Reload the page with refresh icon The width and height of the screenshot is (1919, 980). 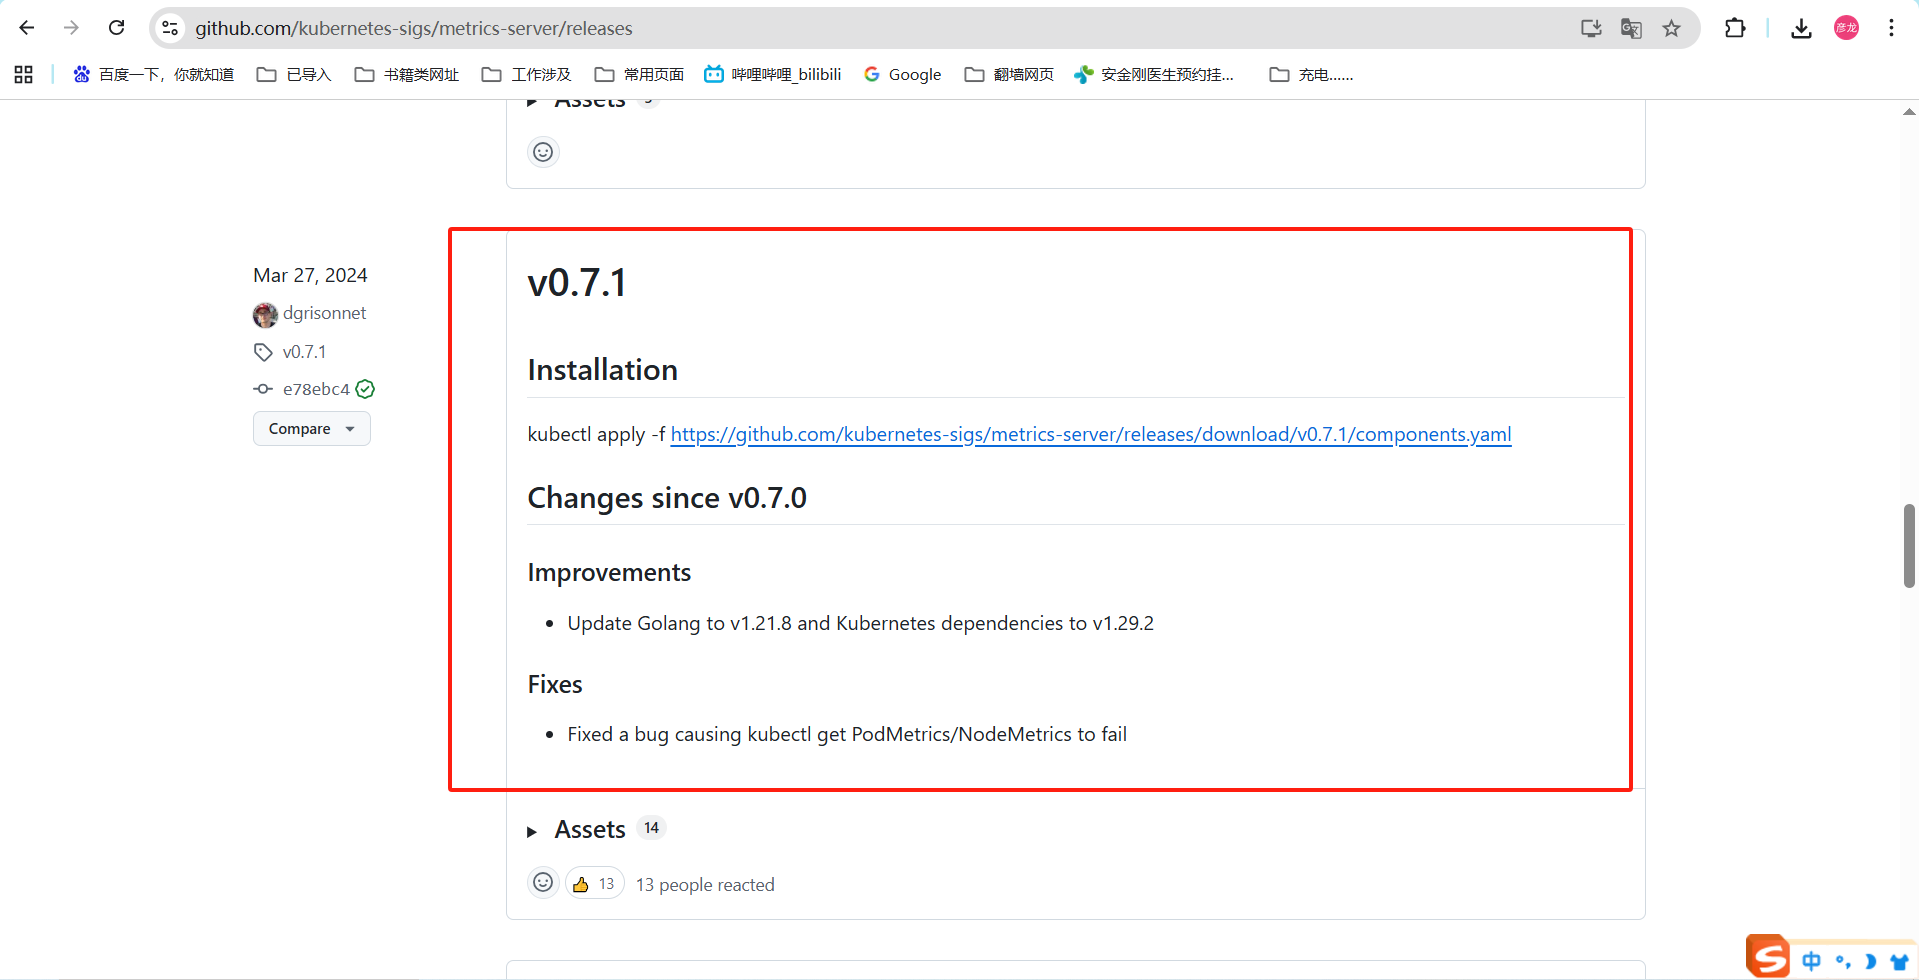(116, 28)
